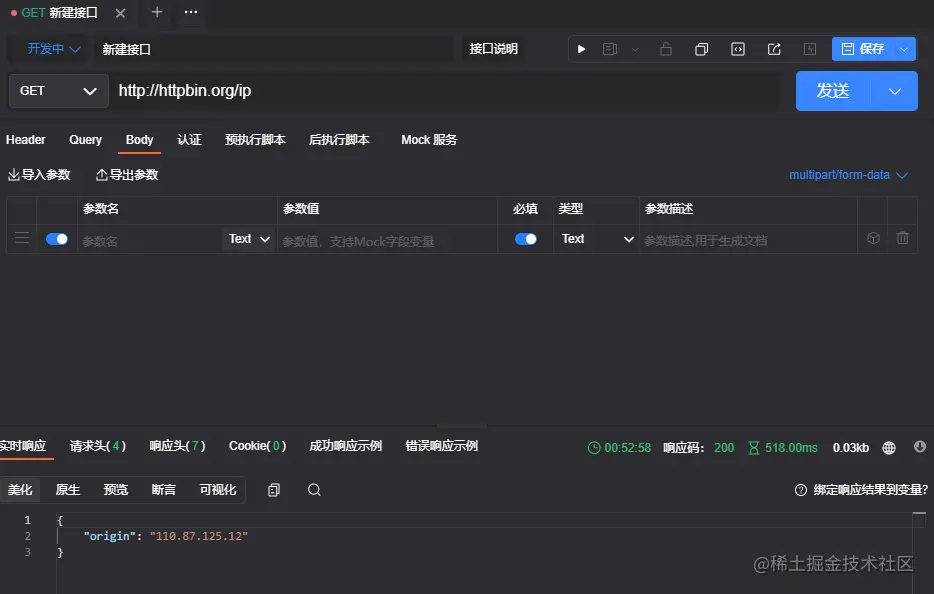The height and width of the screenshot is (594, 934).
Task: Close the GET 新建接口 tab
Action: pyautogui.click(x=120, y=13)
